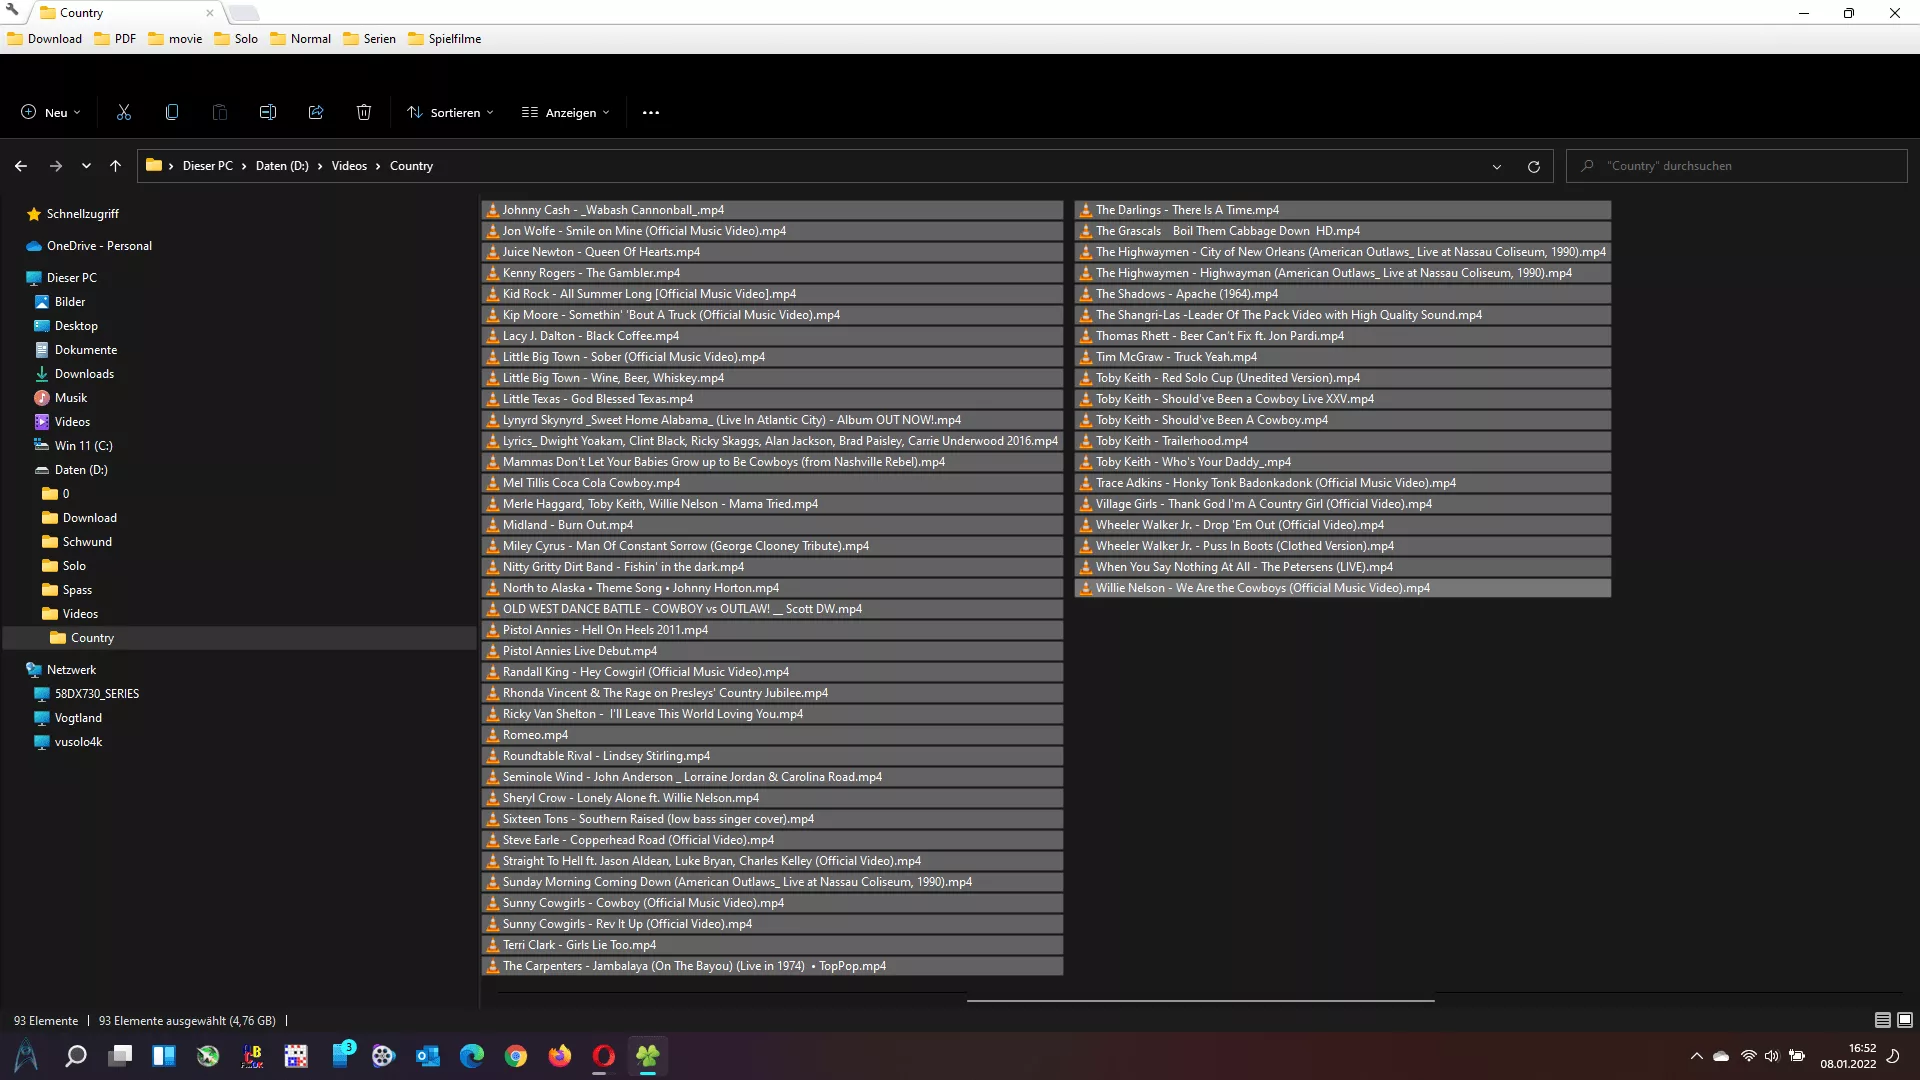
Task: Select OneDrive - Personal in sidebar
Action: click(99, 246)
